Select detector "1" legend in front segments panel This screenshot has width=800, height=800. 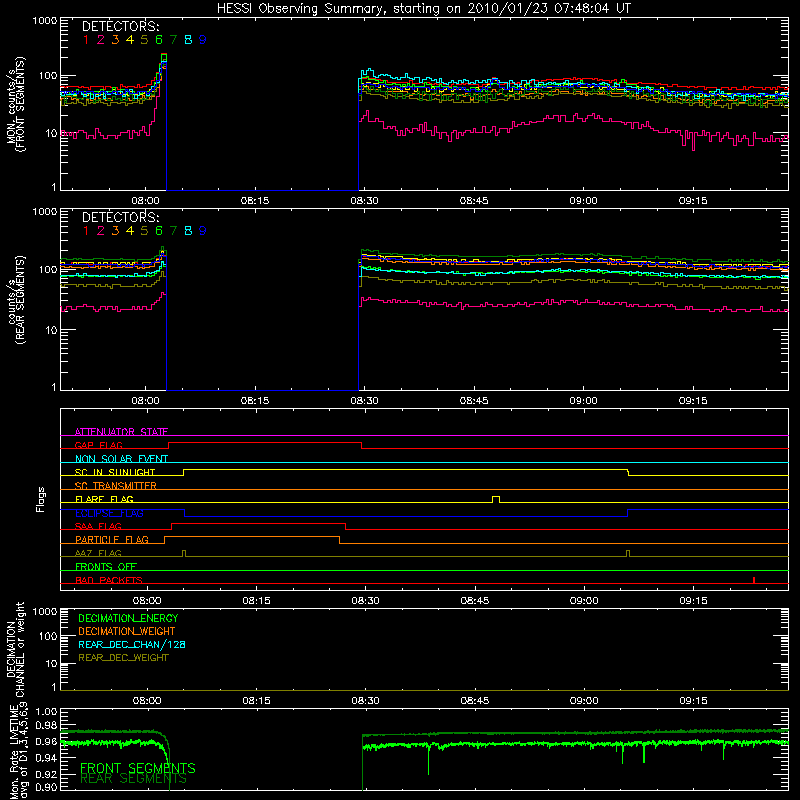(x=86, y=40)
